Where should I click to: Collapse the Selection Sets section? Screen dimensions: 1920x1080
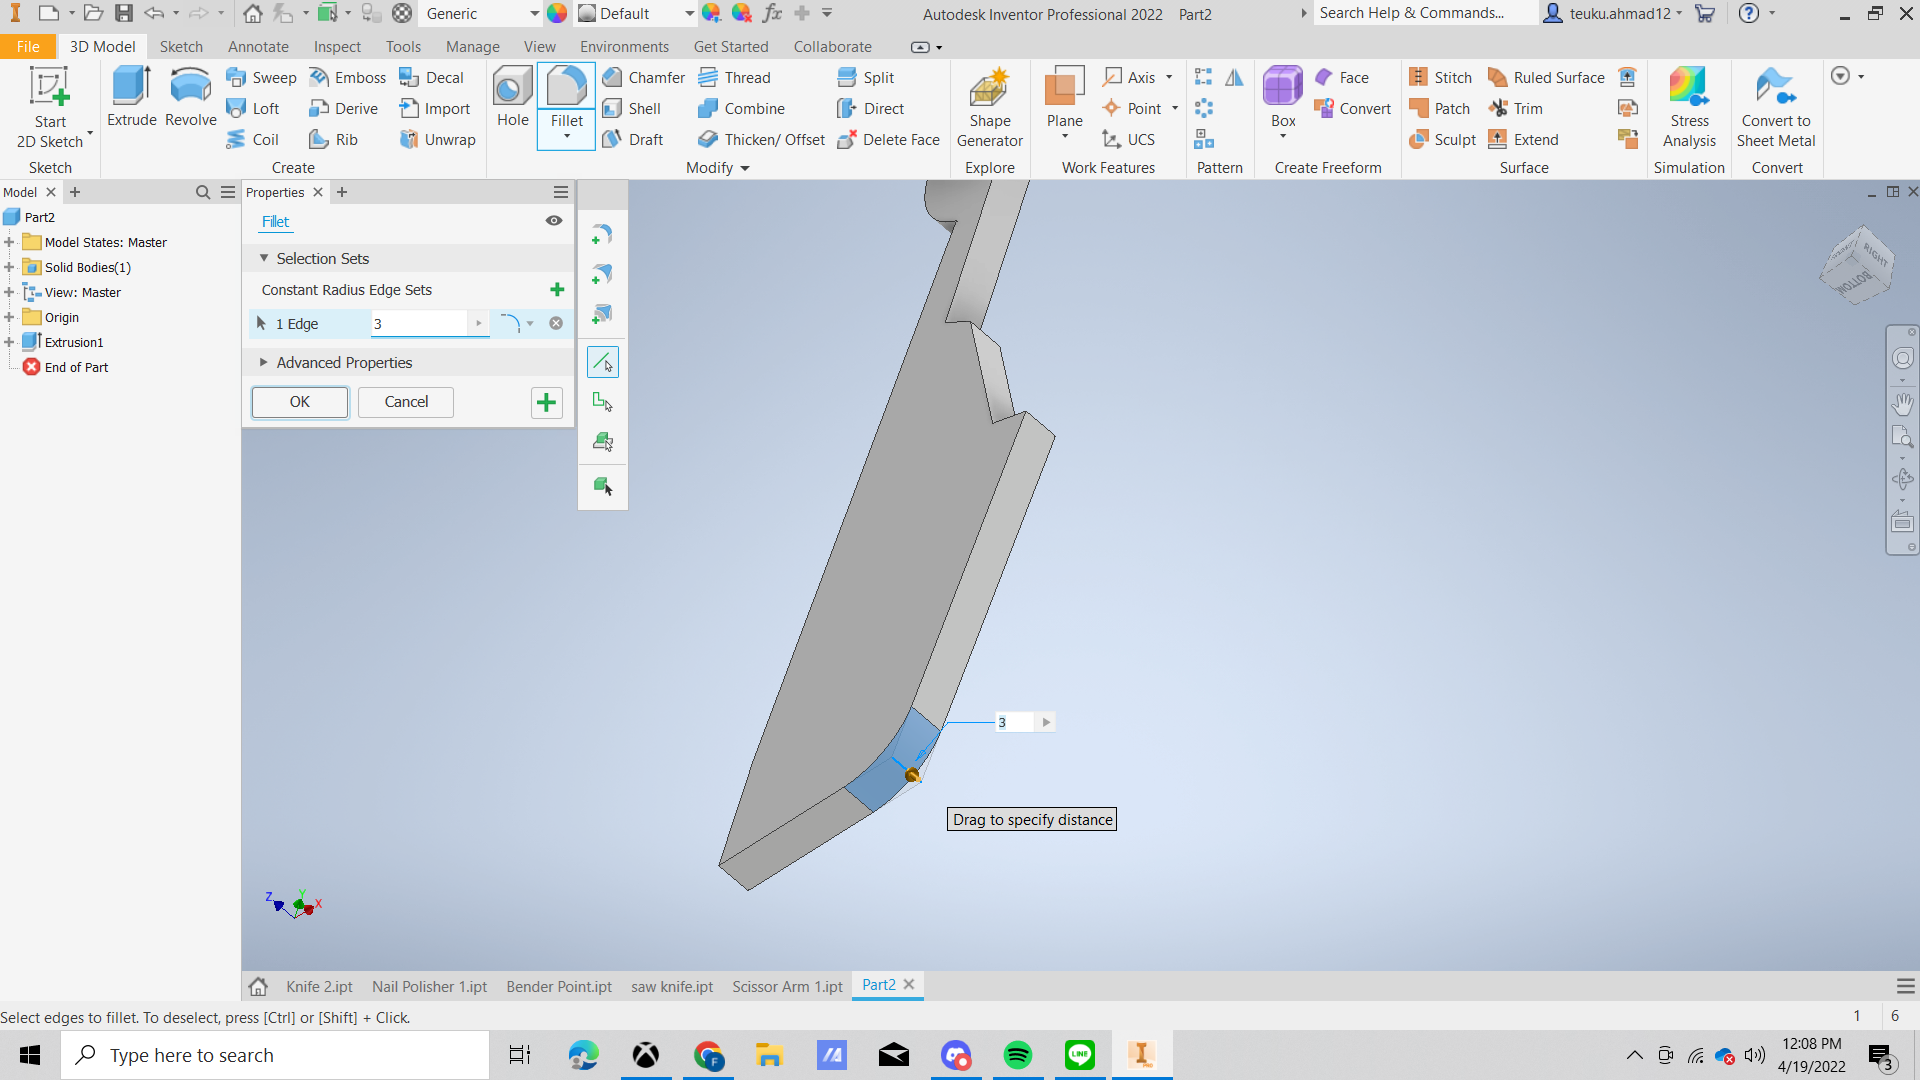(264, 258)
